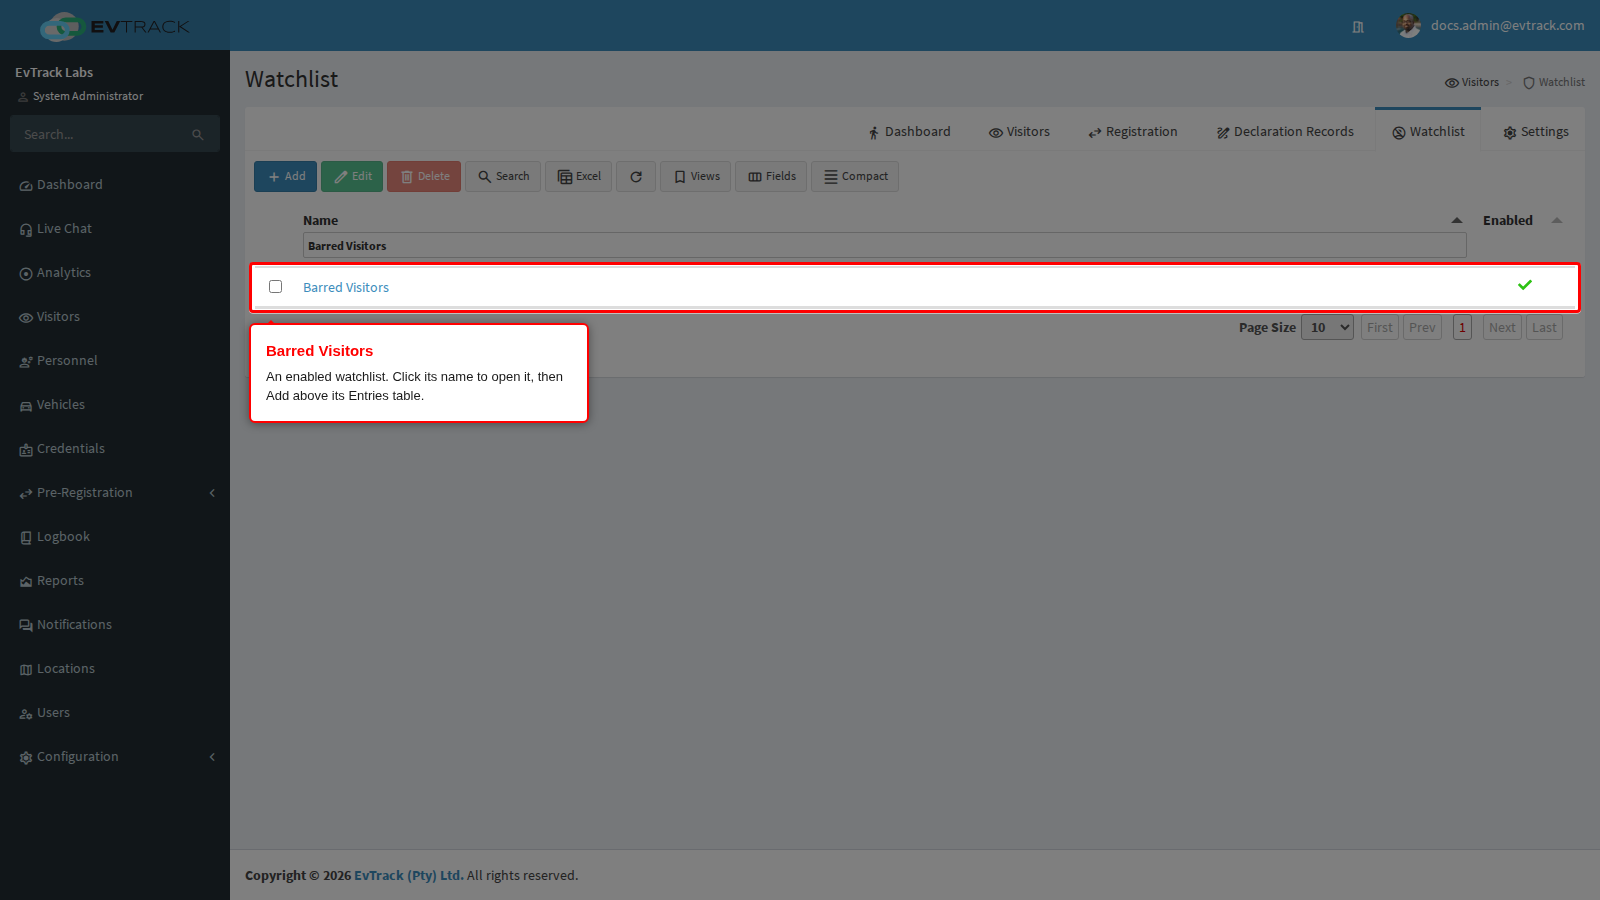Export the list with Excel button

click(578, 176)
